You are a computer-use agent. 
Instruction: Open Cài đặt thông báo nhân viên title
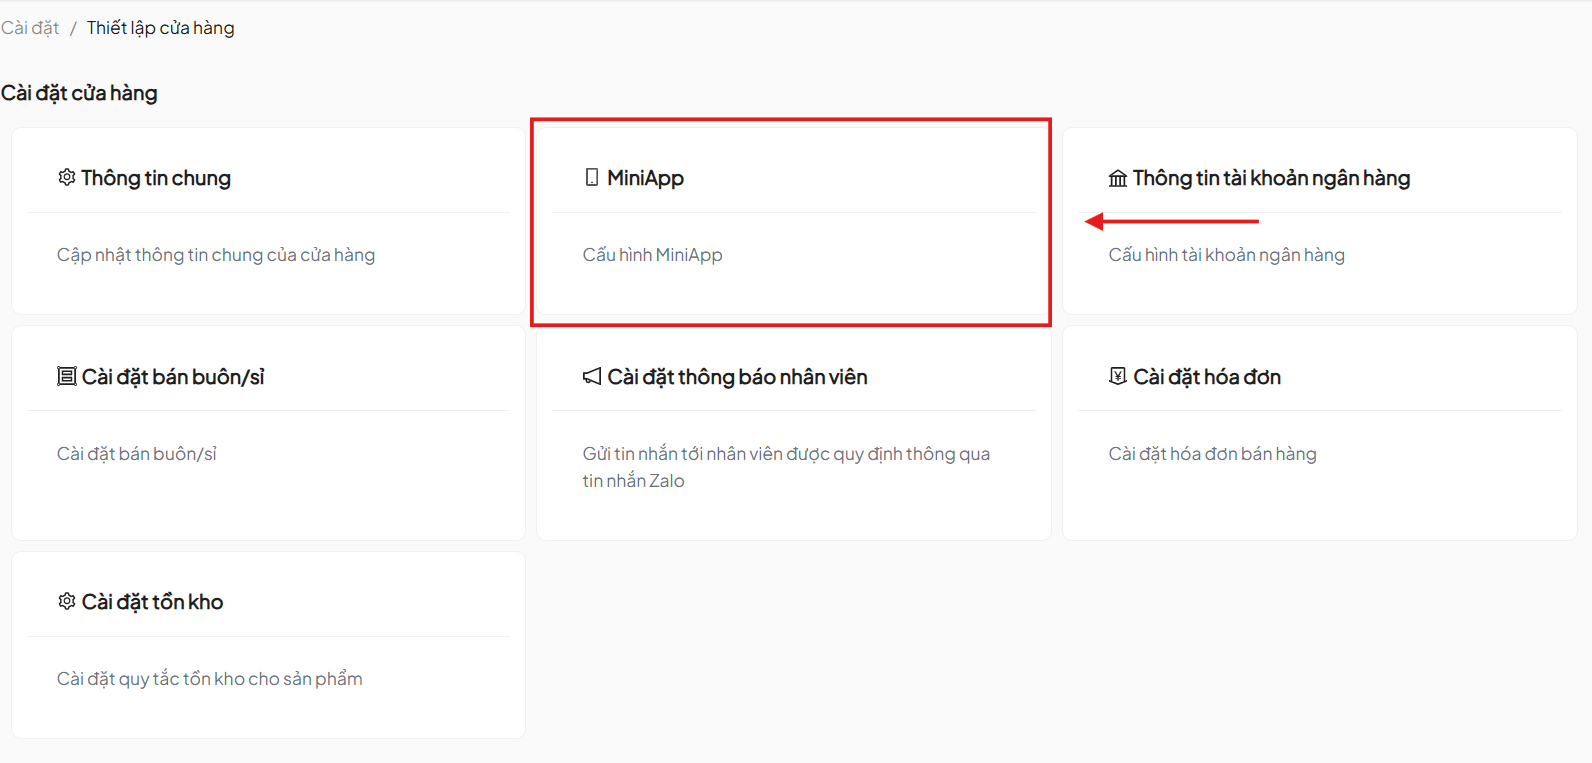pos(737,377)
